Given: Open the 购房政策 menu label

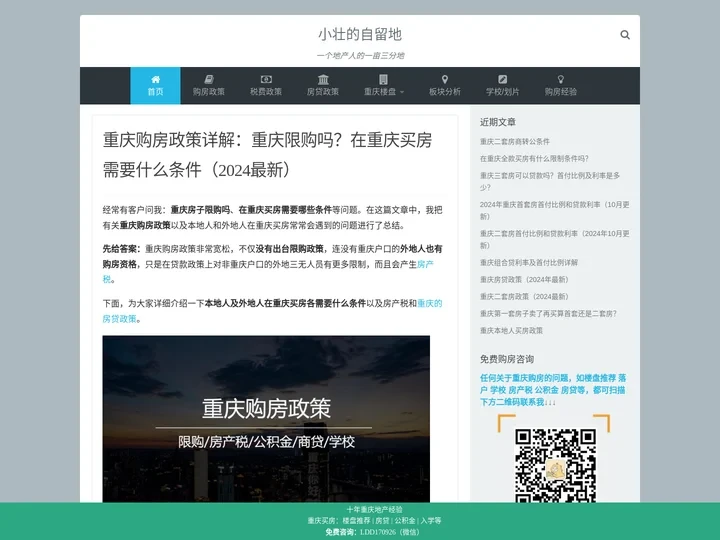Looking at the screenshot, I should click(x=208, y=91).
